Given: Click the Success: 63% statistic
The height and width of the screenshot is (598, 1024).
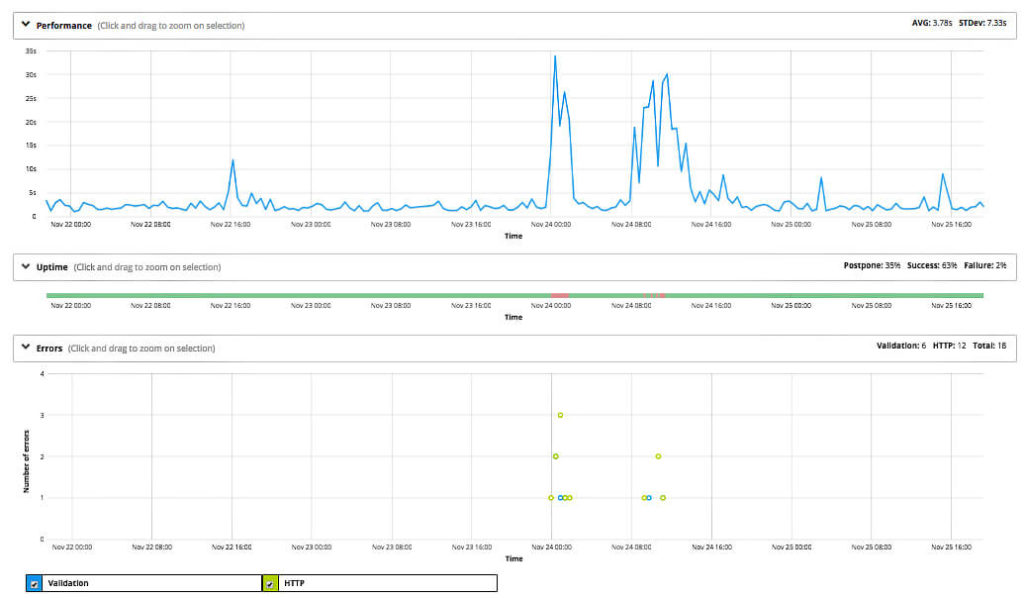Looking at the screenshot, I should click(x=932, y=266).
